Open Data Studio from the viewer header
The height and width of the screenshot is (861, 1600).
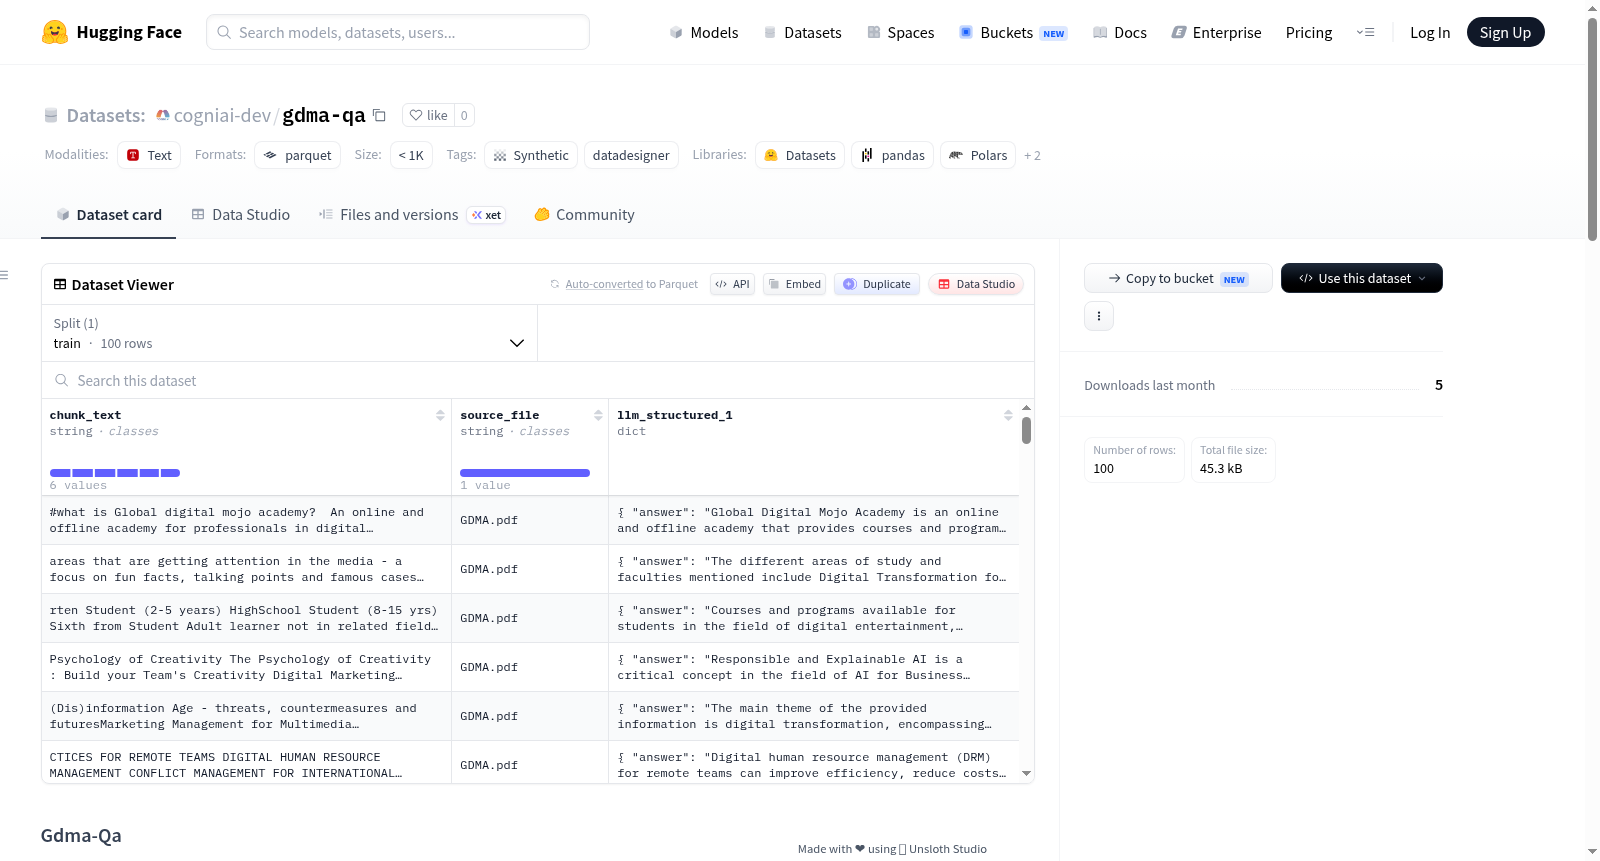pyautogui.click(x=976, y=284)
